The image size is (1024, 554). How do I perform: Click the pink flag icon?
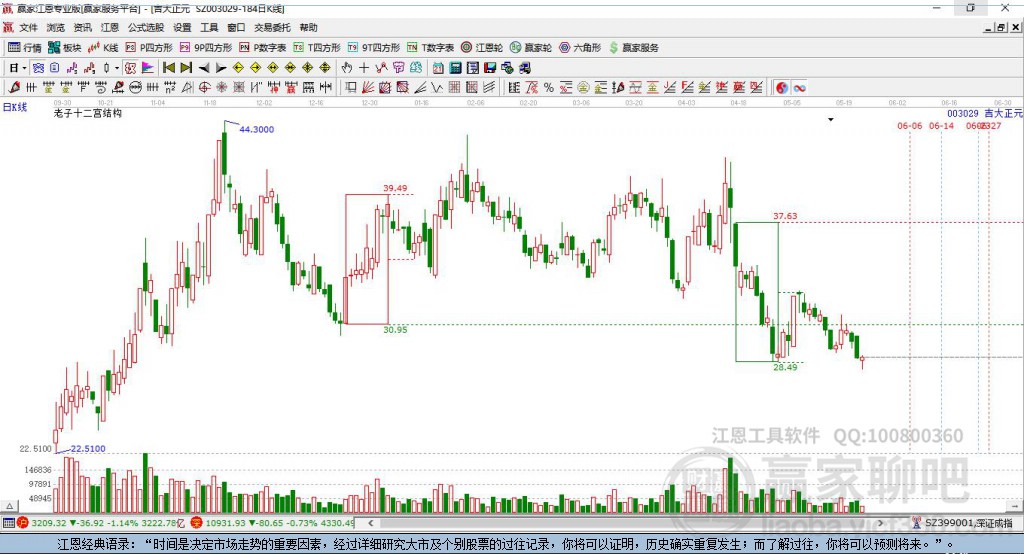coord(148,68)
